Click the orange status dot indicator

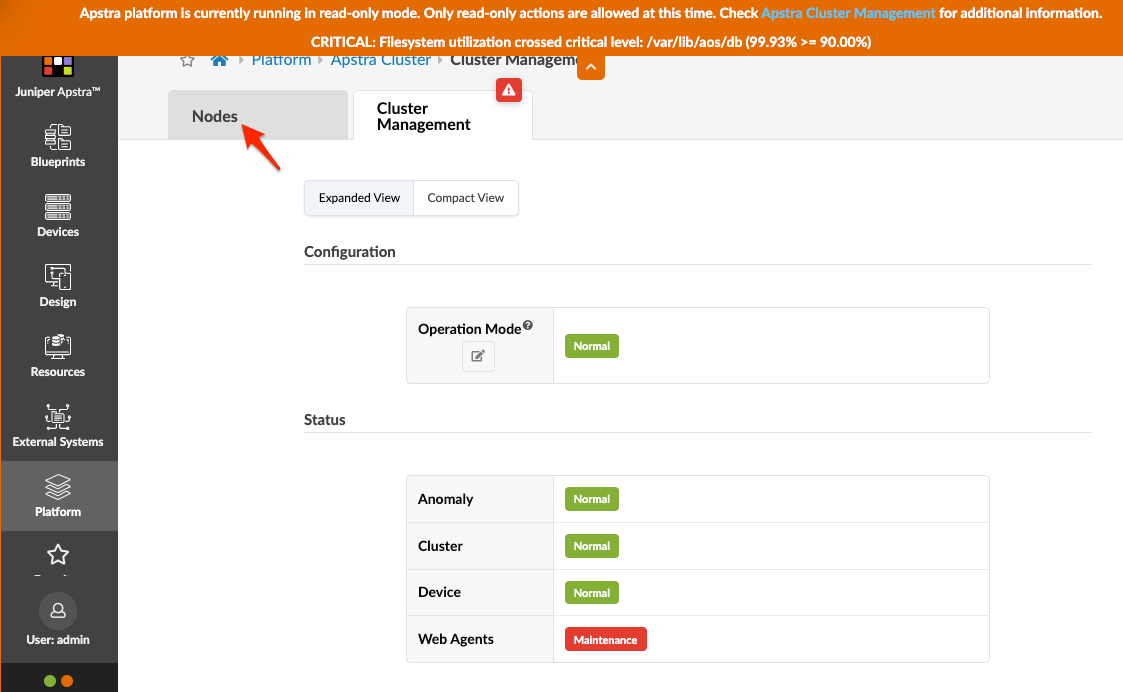pos(67,681)
